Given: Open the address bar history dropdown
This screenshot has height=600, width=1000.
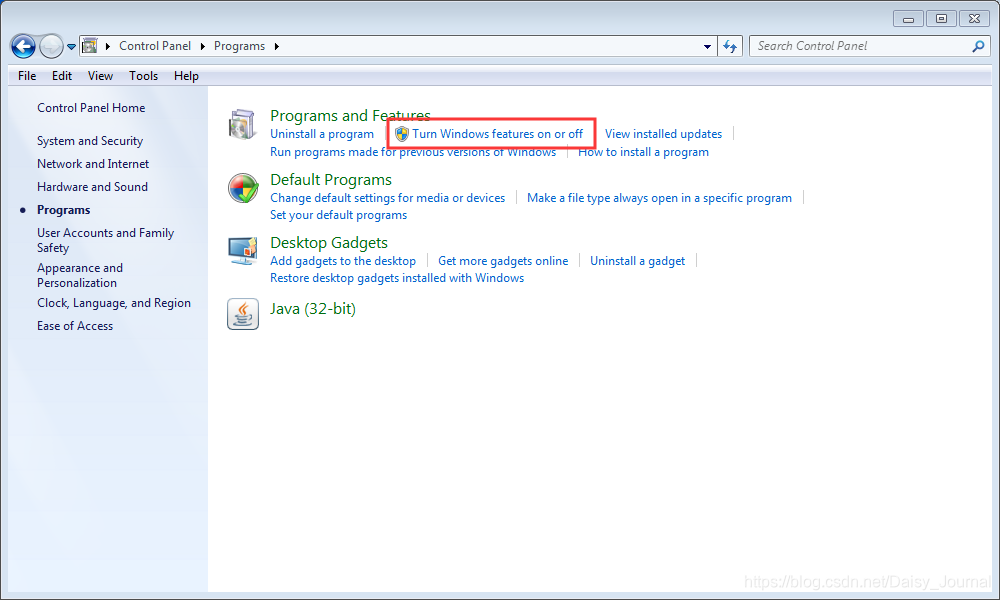Looking at the screenshot, I should [x=707, y=47].
